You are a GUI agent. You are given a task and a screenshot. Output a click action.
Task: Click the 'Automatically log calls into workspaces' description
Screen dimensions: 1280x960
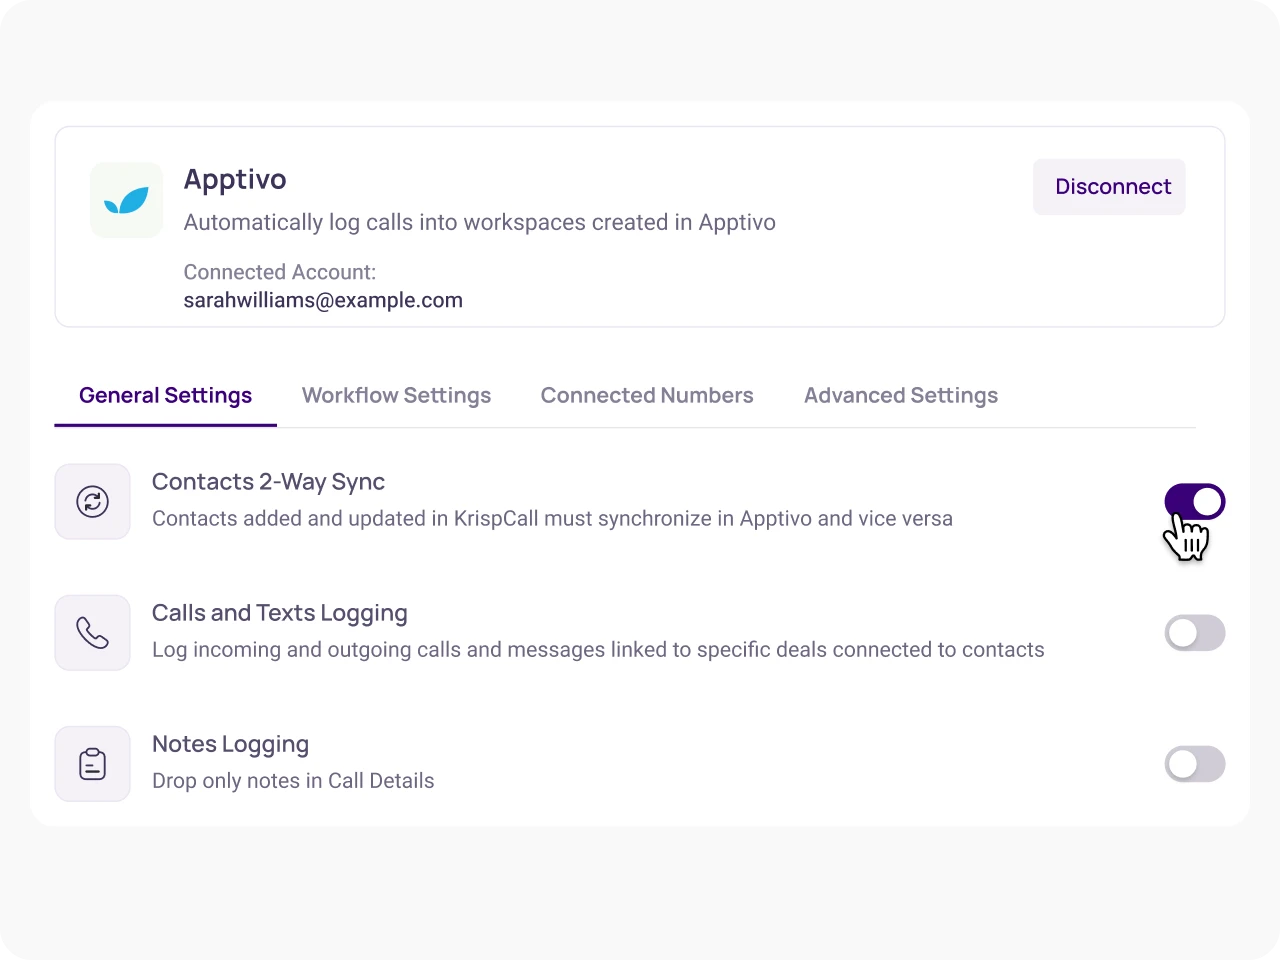(x=480, y=223)
